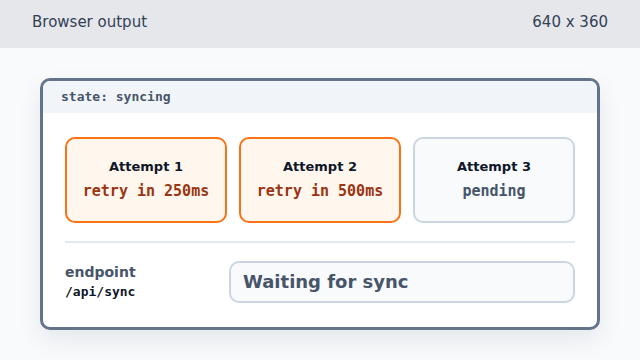Viewport: 640px width, 360px height.
Task: Click the 'pending' status text
Action: click(x=494, y=191)
